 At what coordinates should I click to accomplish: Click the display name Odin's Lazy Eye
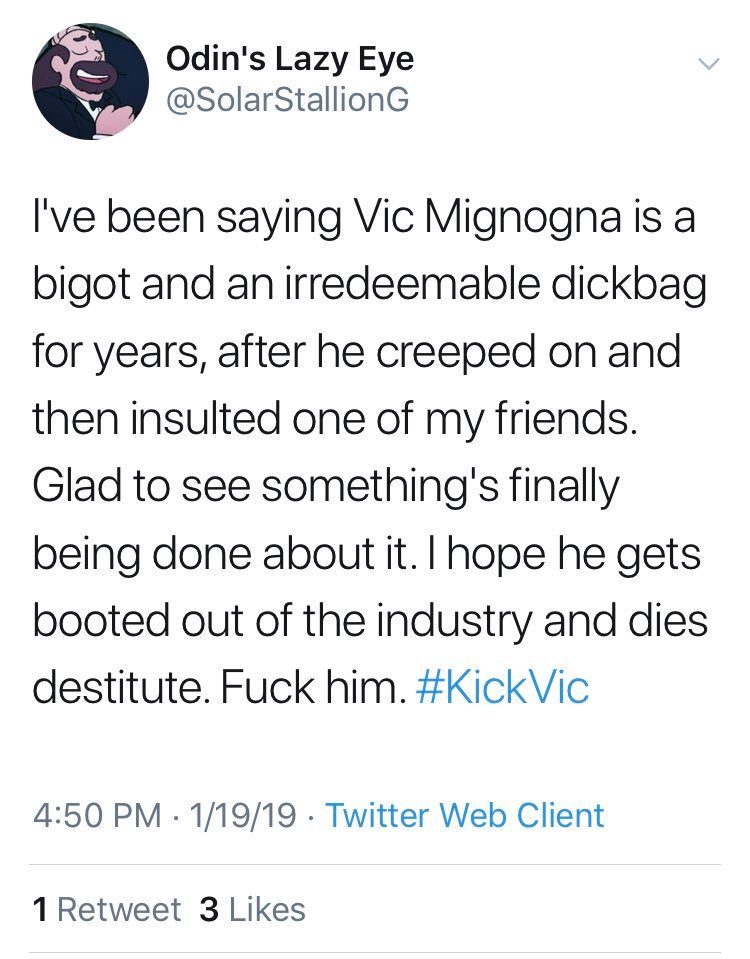(x=290, y=59)
